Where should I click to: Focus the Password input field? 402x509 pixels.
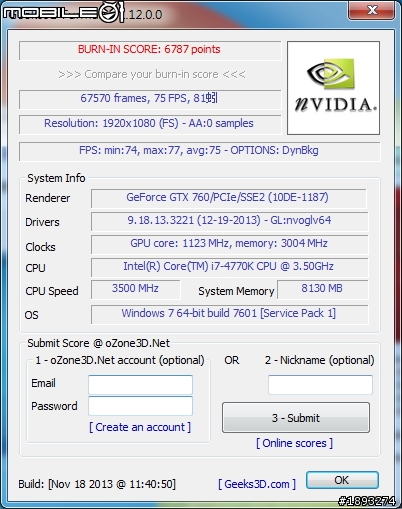point(140,406)
